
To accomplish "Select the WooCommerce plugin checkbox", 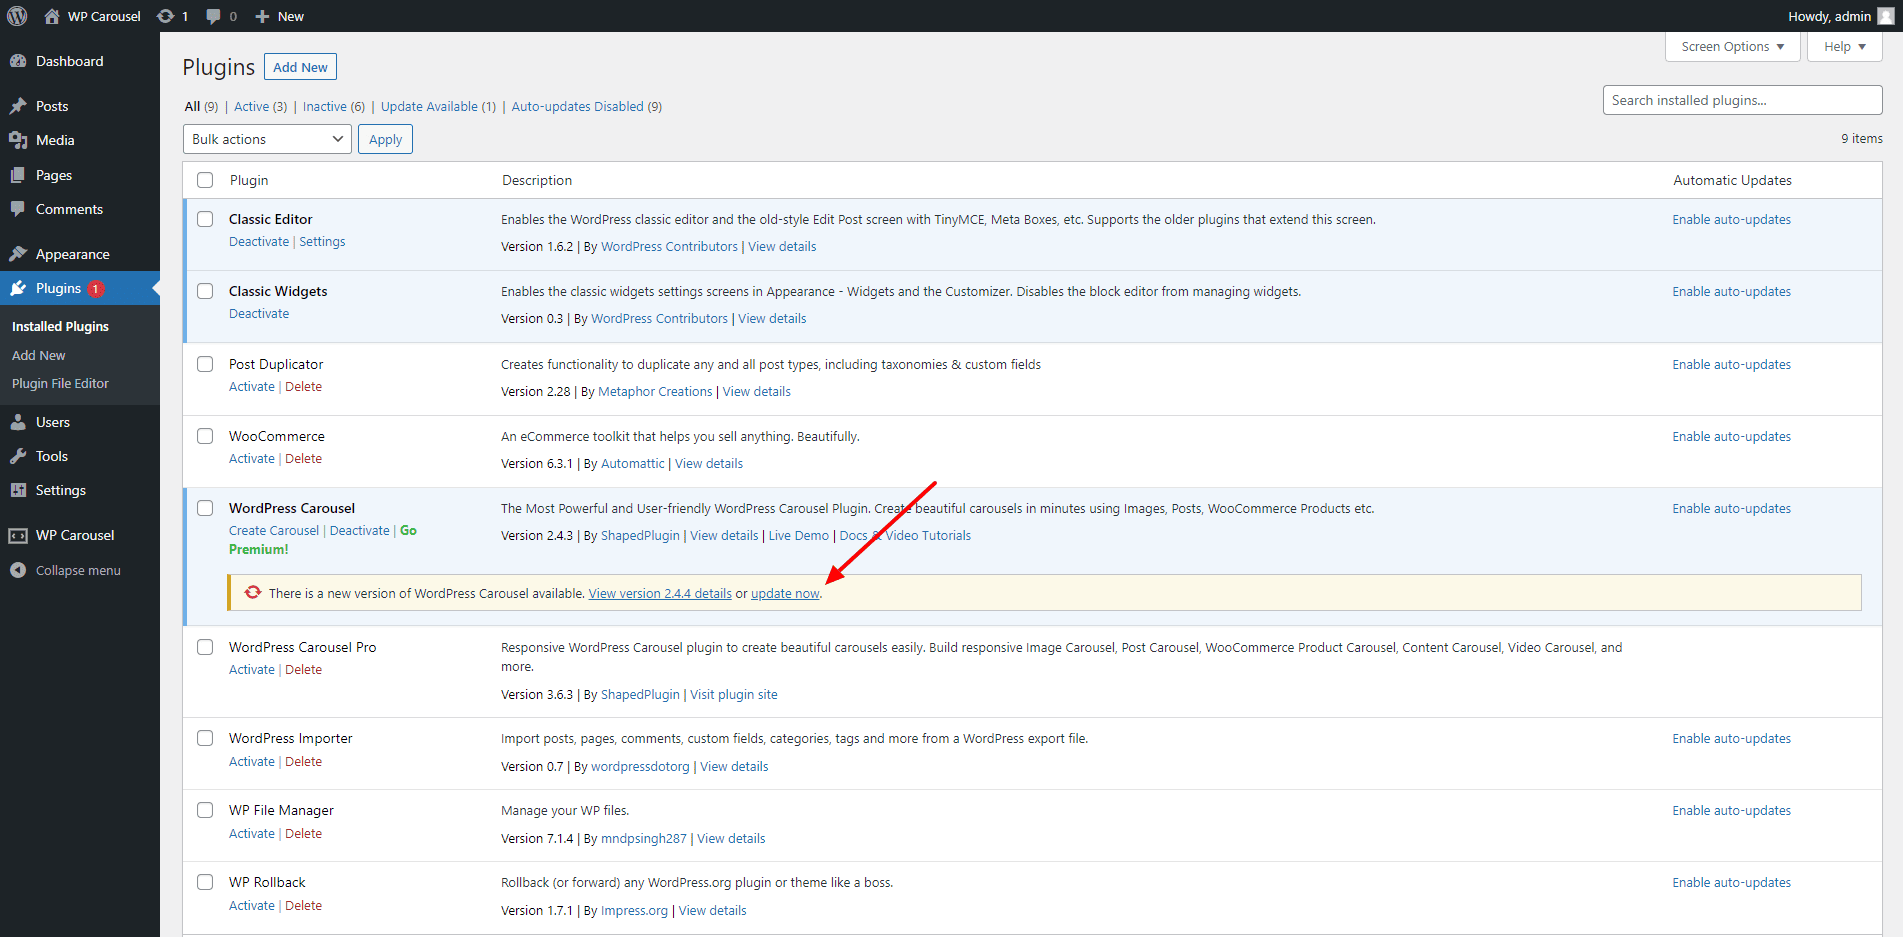I will coord(205,436).
